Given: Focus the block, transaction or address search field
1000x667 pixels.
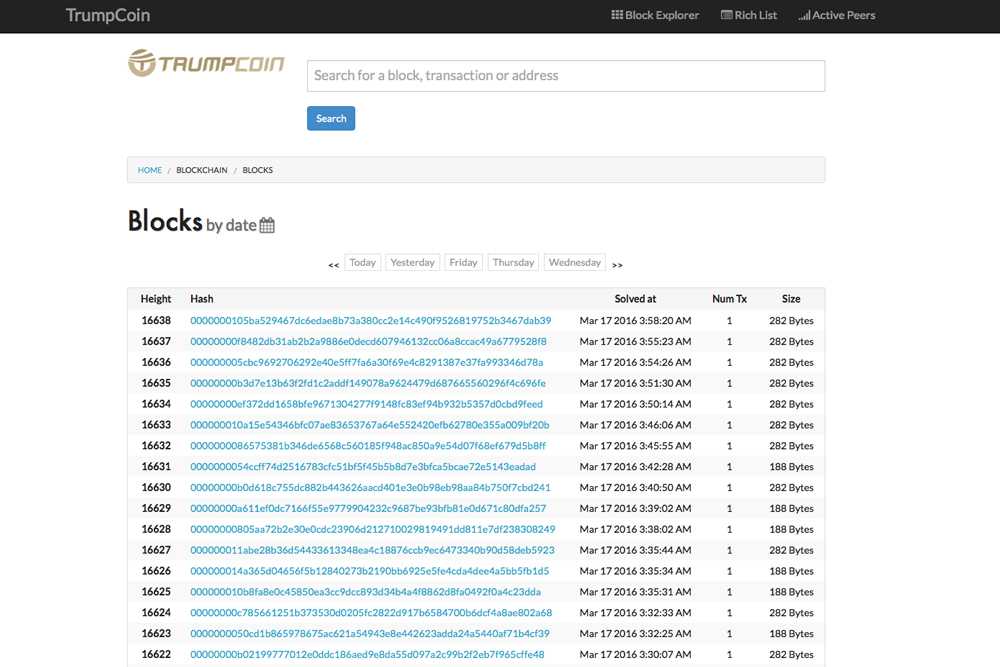Looking at the screenshot, I should 566,76.
